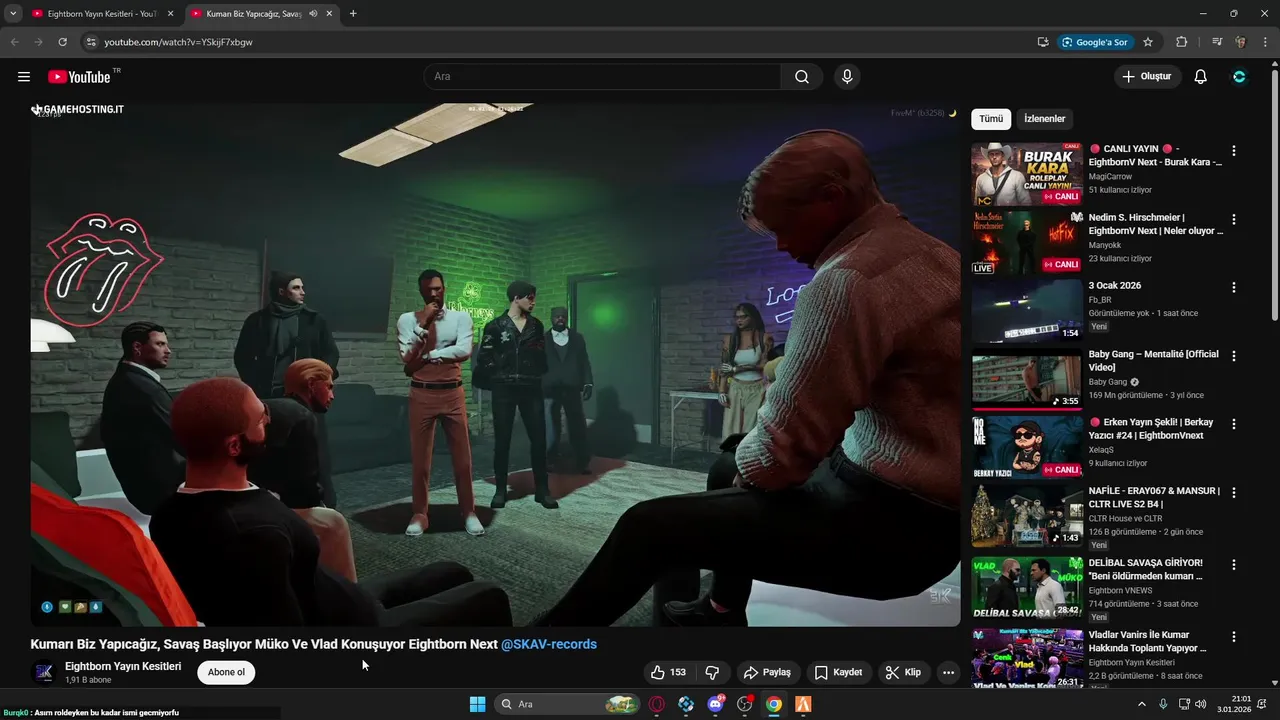Share the video with Paylaş
This screenshot has height=720, width=1280.
(x=767, y=672)
